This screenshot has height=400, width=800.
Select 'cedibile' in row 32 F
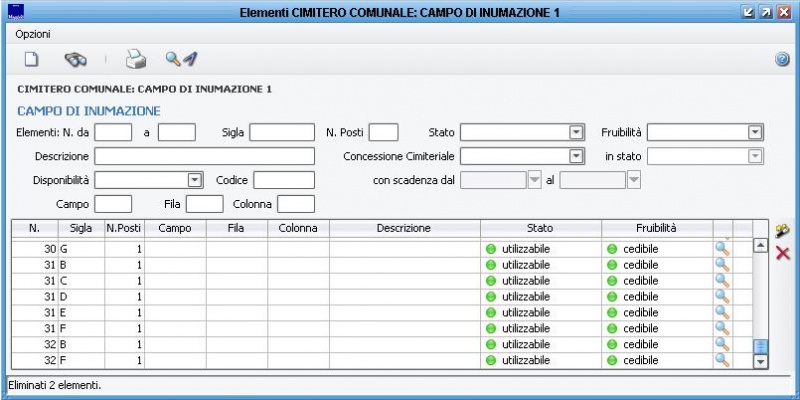coord(640,360)
